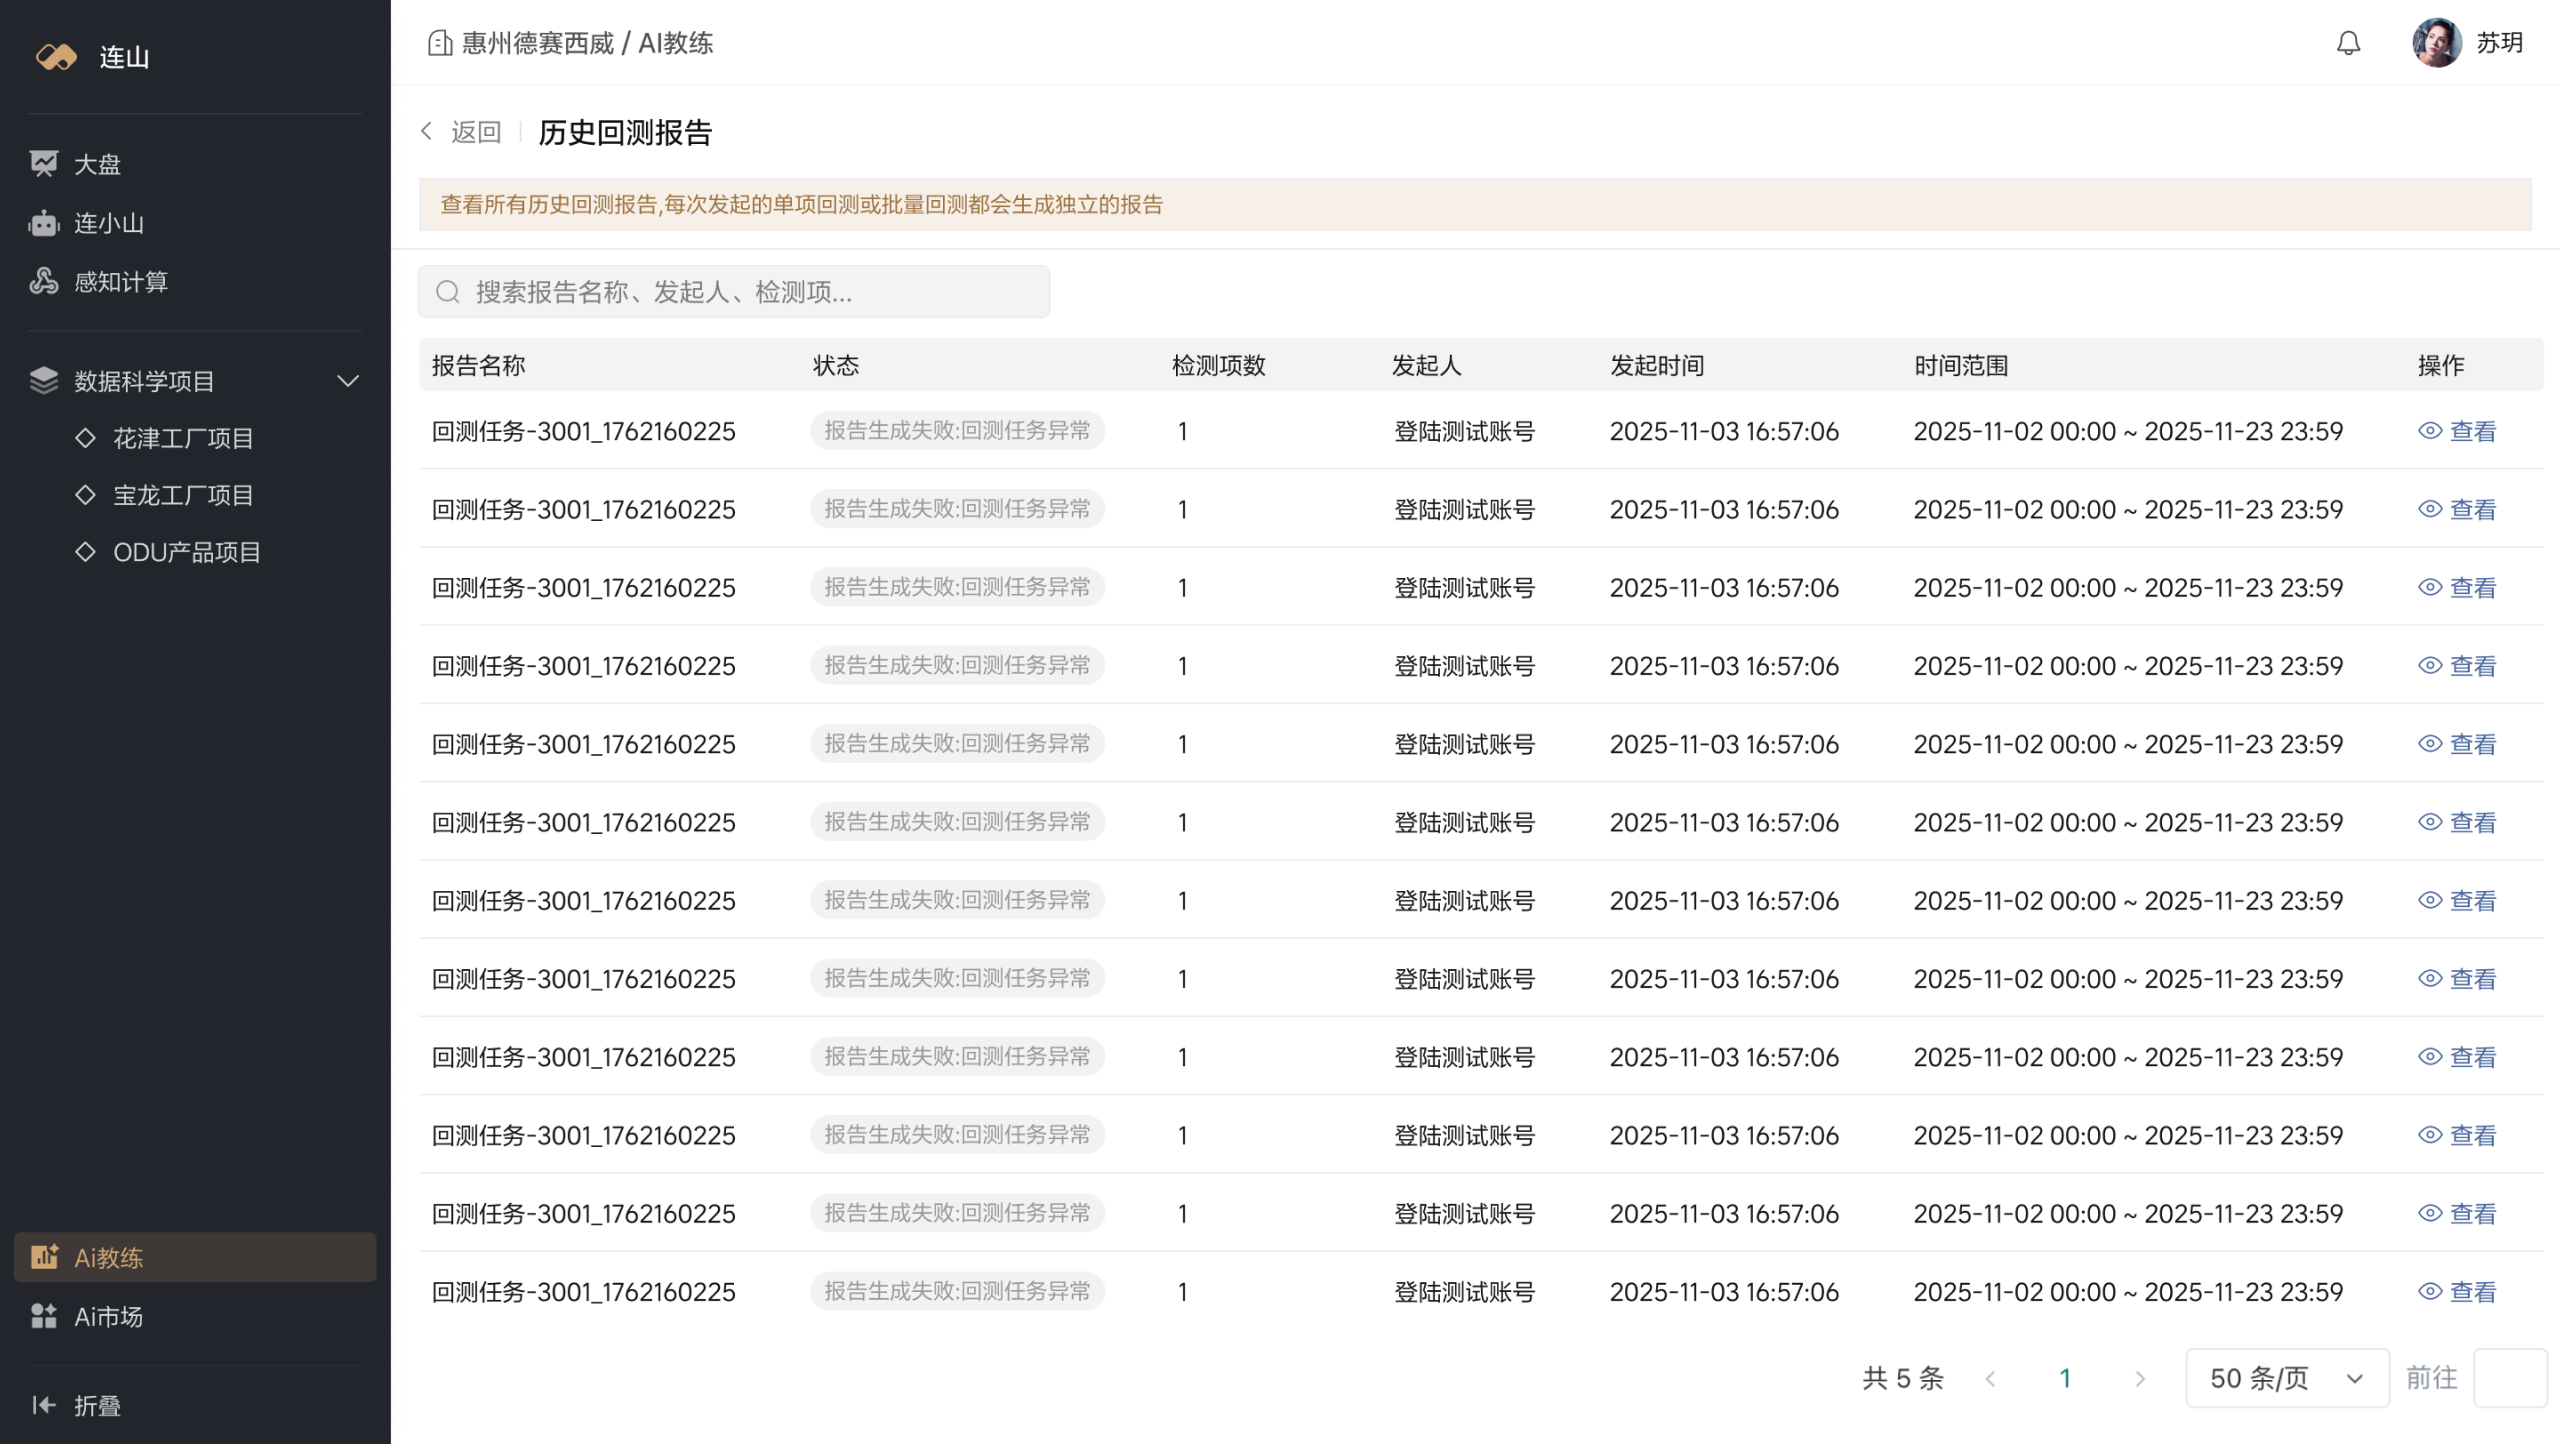Click the orange banner 查看所有历史回测报告 text

click(x=801, y=205)
